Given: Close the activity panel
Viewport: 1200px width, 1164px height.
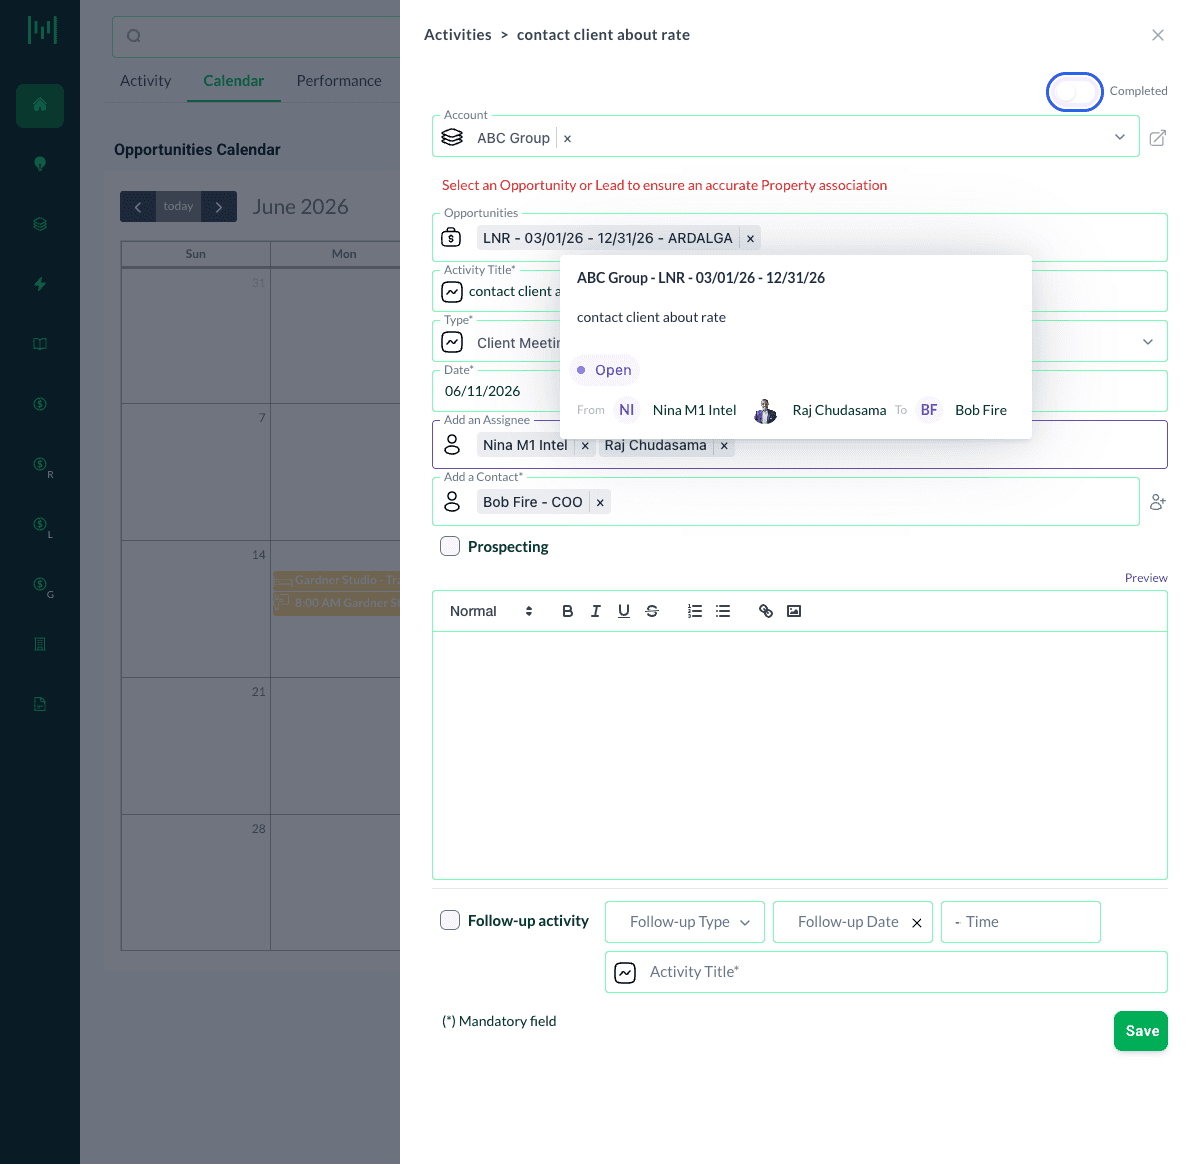Looking at the screenshot, I should click(1158, 35).
